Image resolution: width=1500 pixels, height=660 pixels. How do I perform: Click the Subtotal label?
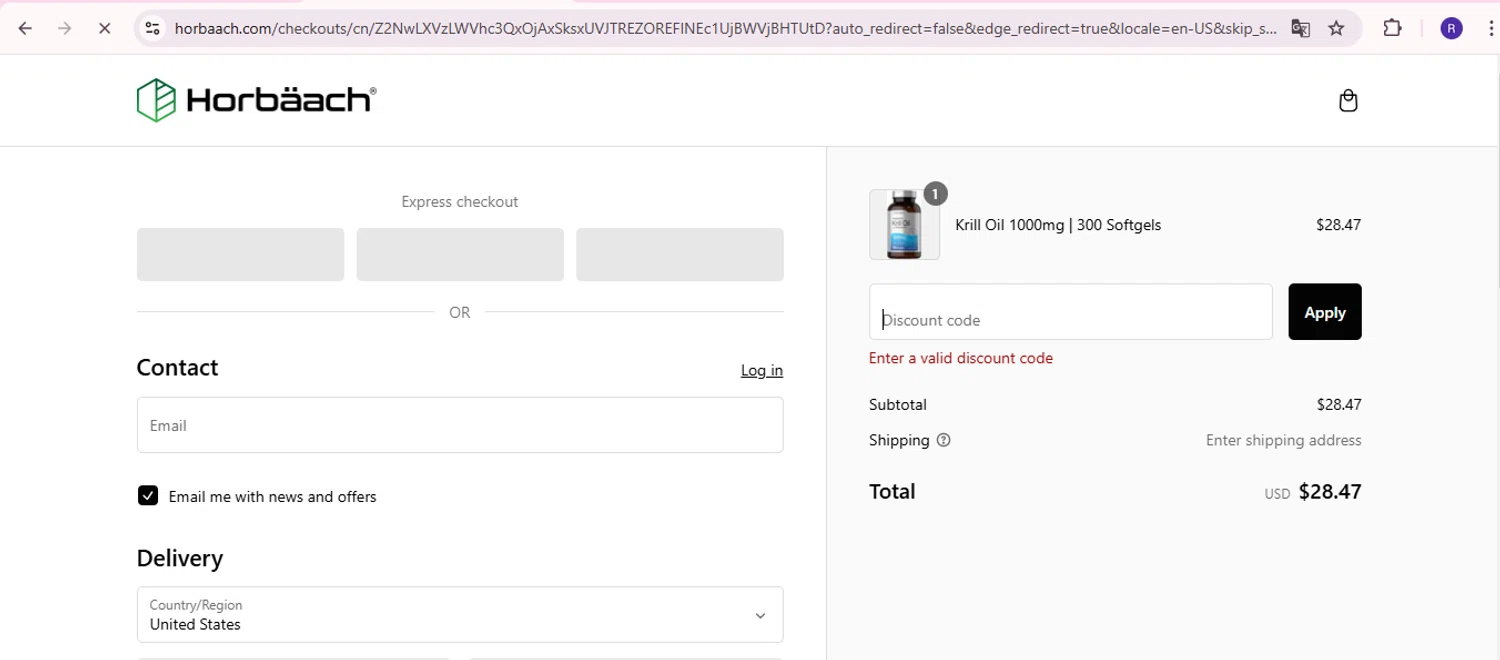(x=898, y=405)
